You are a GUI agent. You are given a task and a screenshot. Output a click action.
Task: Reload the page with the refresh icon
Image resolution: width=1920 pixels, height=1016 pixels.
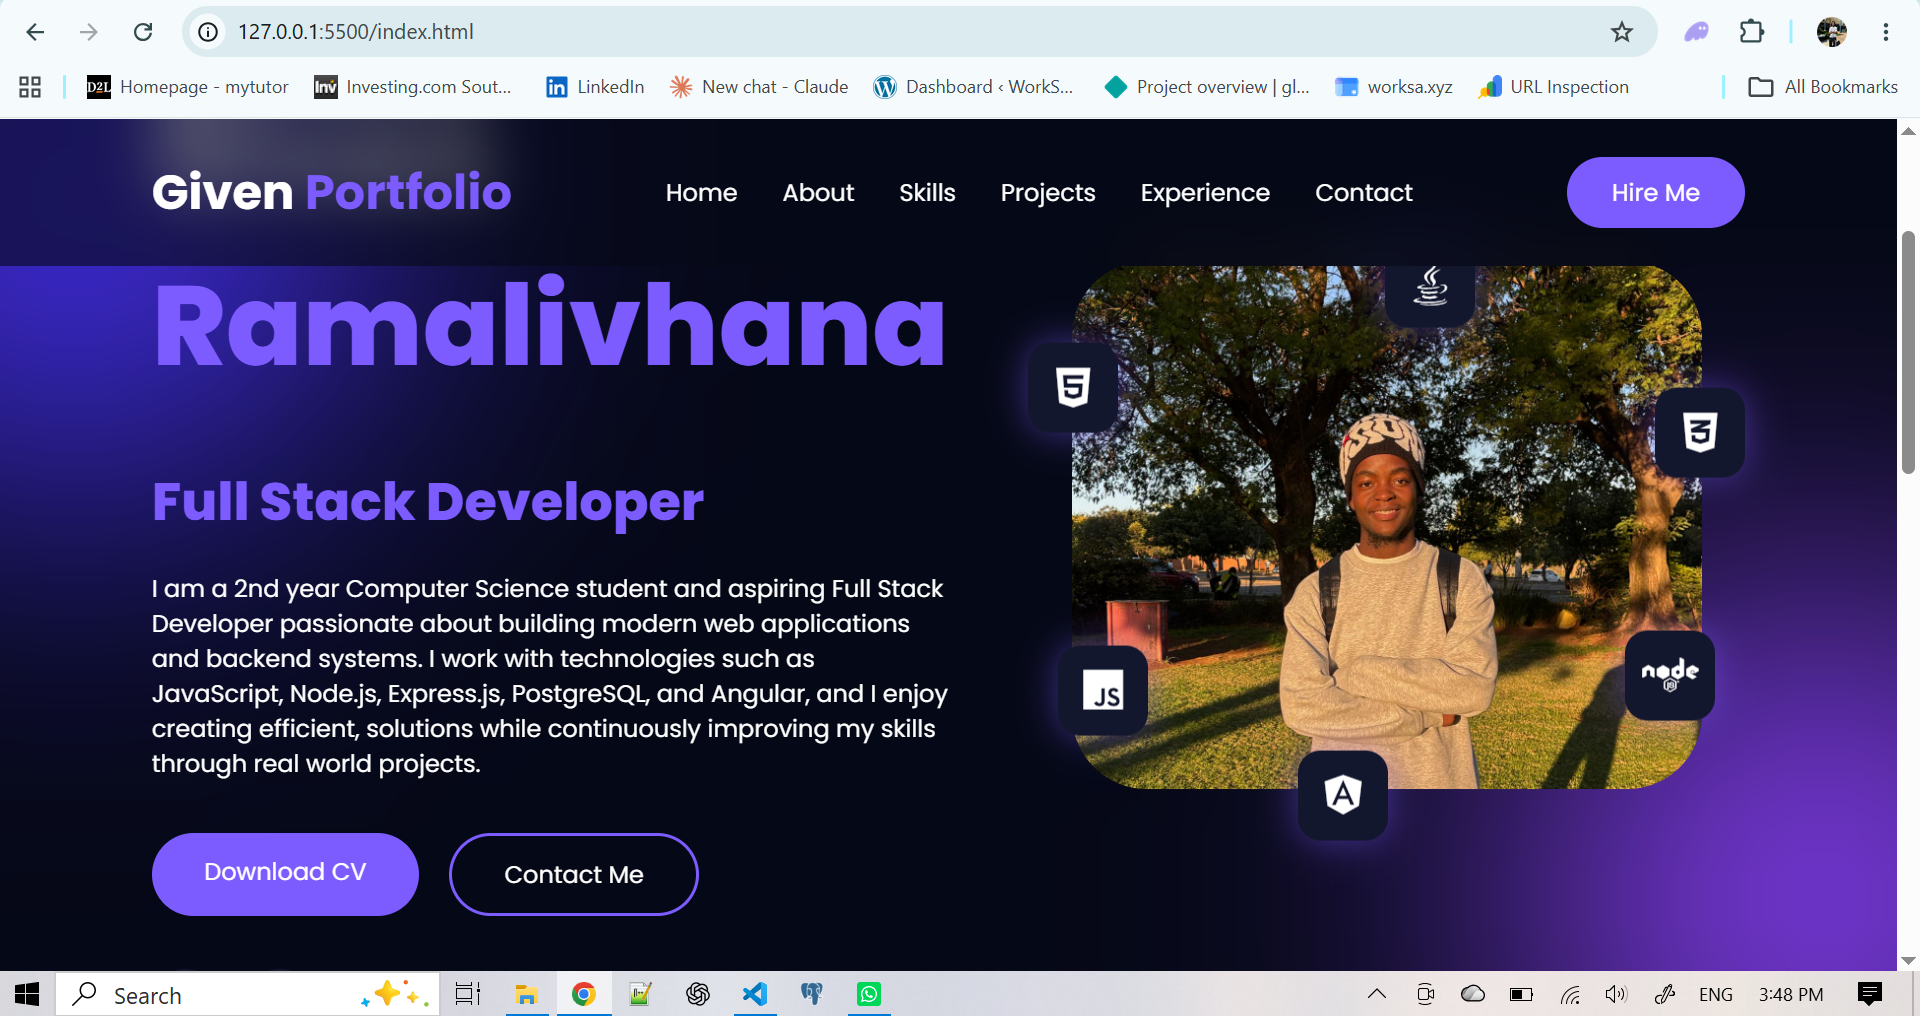click(143, 32)
